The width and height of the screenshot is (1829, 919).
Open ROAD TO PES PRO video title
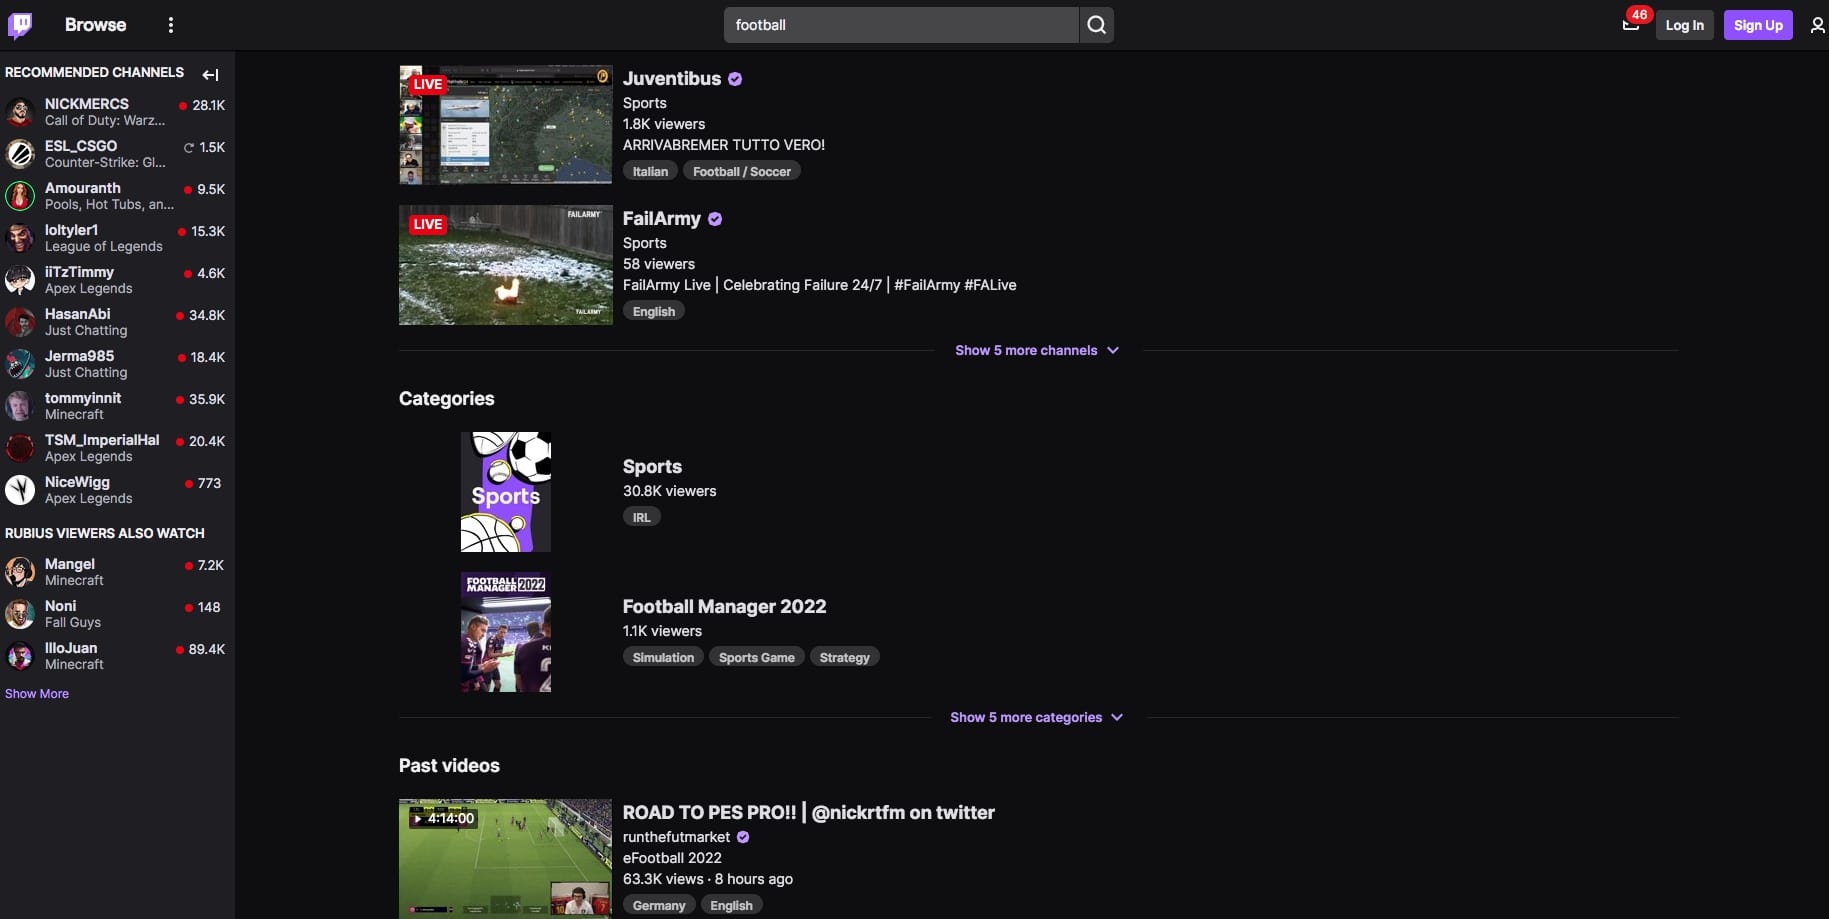click(x=809, y=813)
